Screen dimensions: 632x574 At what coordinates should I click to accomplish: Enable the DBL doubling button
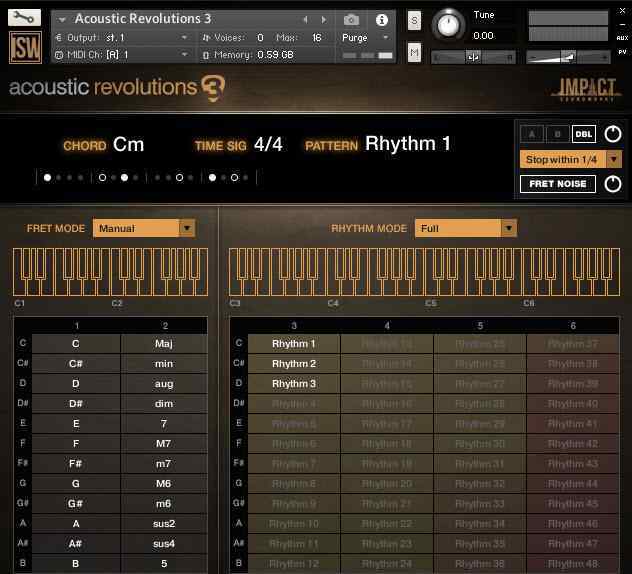[x=583, y=134]
